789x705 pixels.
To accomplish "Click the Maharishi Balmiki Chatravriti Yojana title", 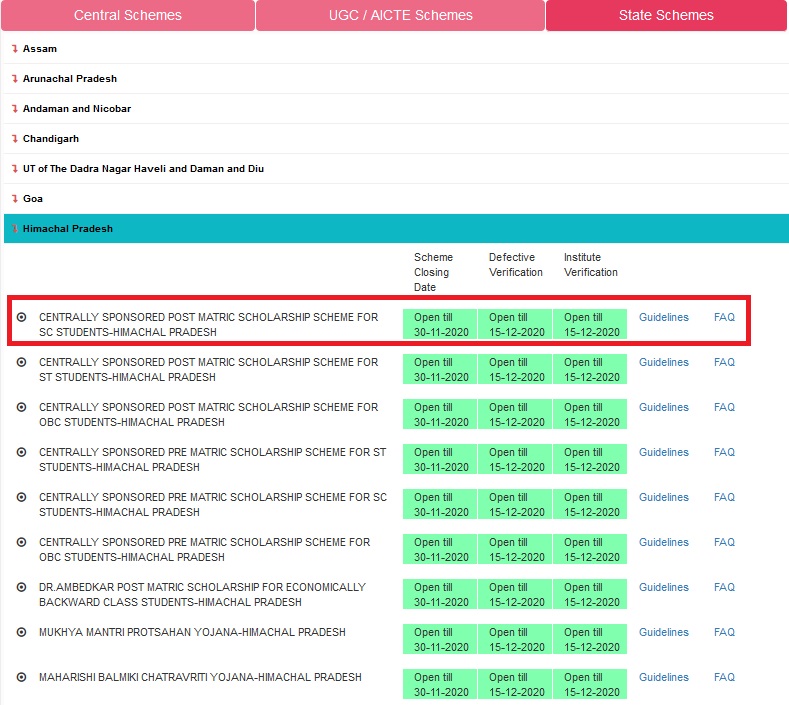I will [x=200, y=677].
